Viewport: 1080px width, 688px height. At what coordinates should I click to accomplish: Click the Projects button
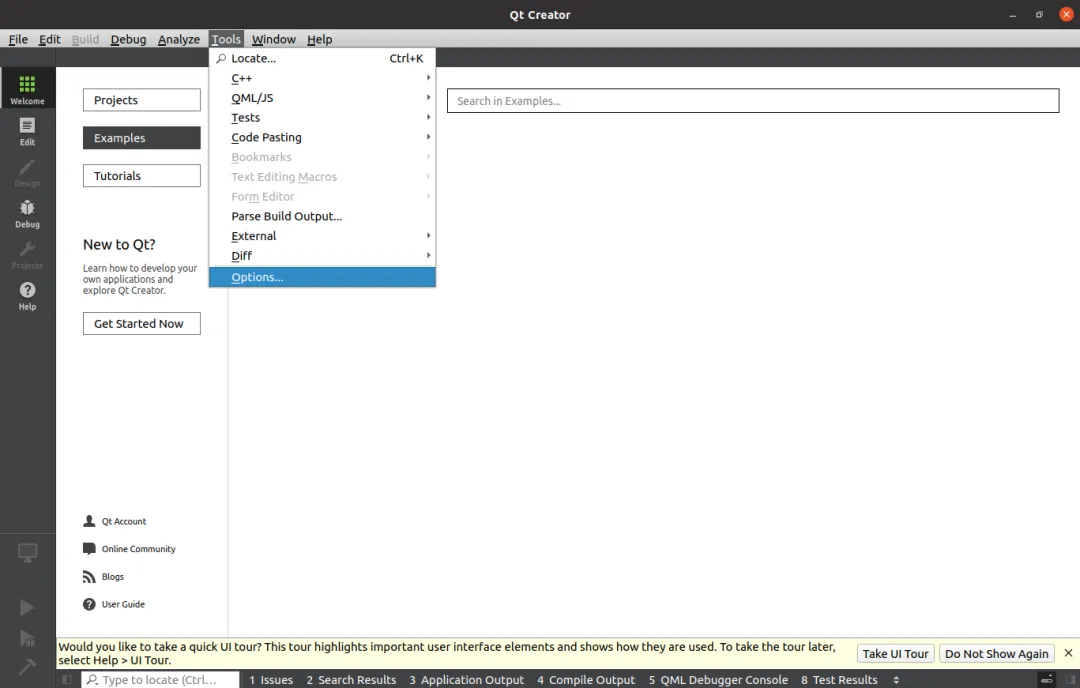coord(142,100)
